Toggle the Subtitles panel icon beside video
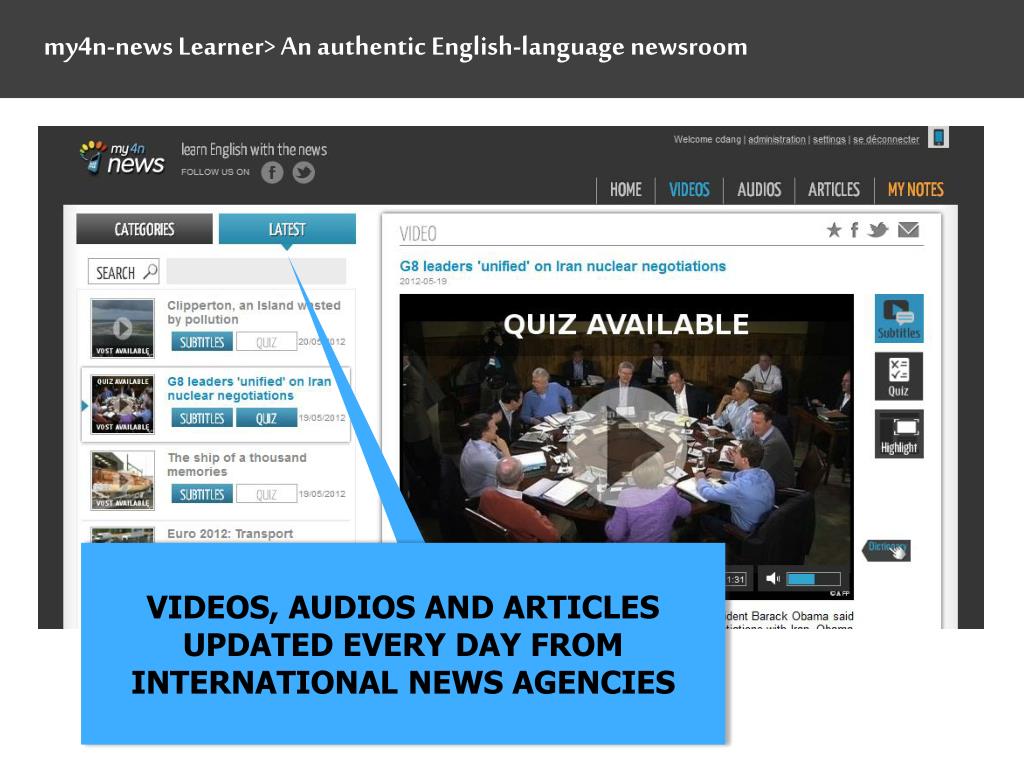The width and height of the screenshot is (1024, 768). (899, 319)
